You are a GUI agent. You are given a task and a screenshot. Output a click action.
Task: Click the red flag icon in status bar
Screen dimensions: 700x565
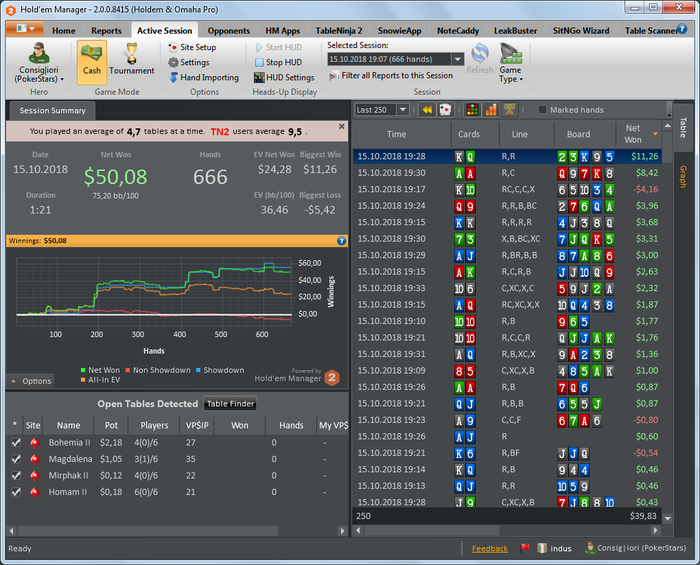525,548
